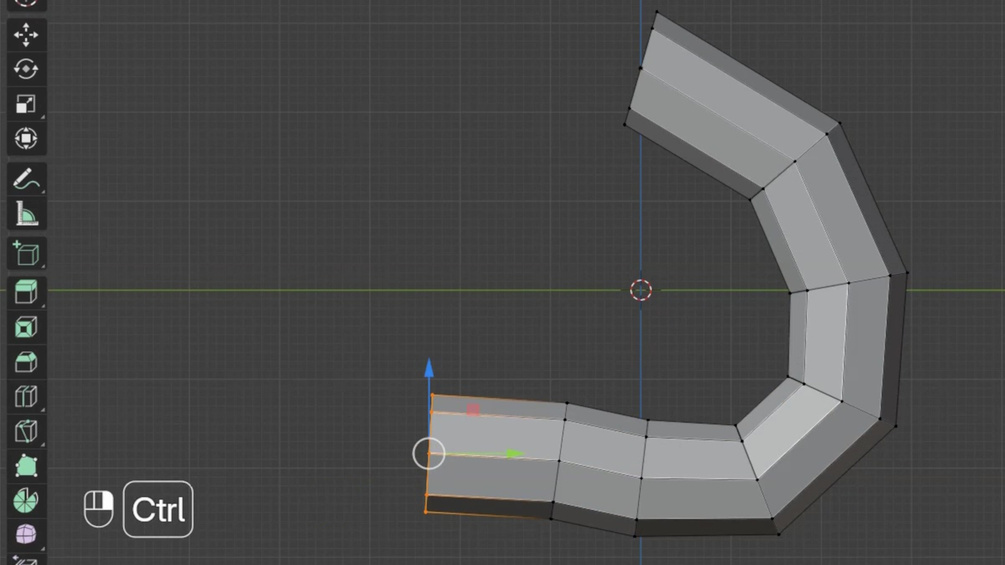Activate the Bevel tool
1005x565 pixels.
[26, 362]
